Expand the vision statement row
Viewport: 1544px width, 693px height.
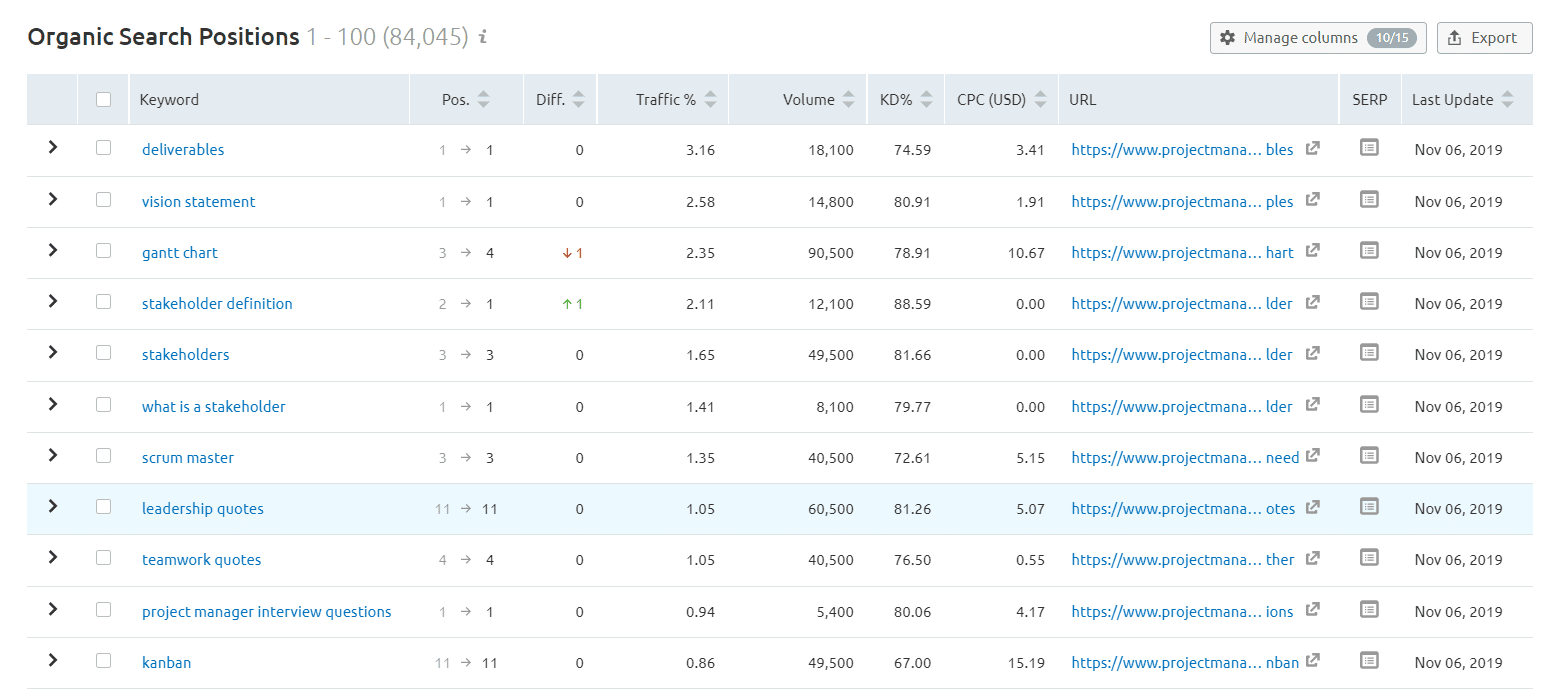pos(53,199)
